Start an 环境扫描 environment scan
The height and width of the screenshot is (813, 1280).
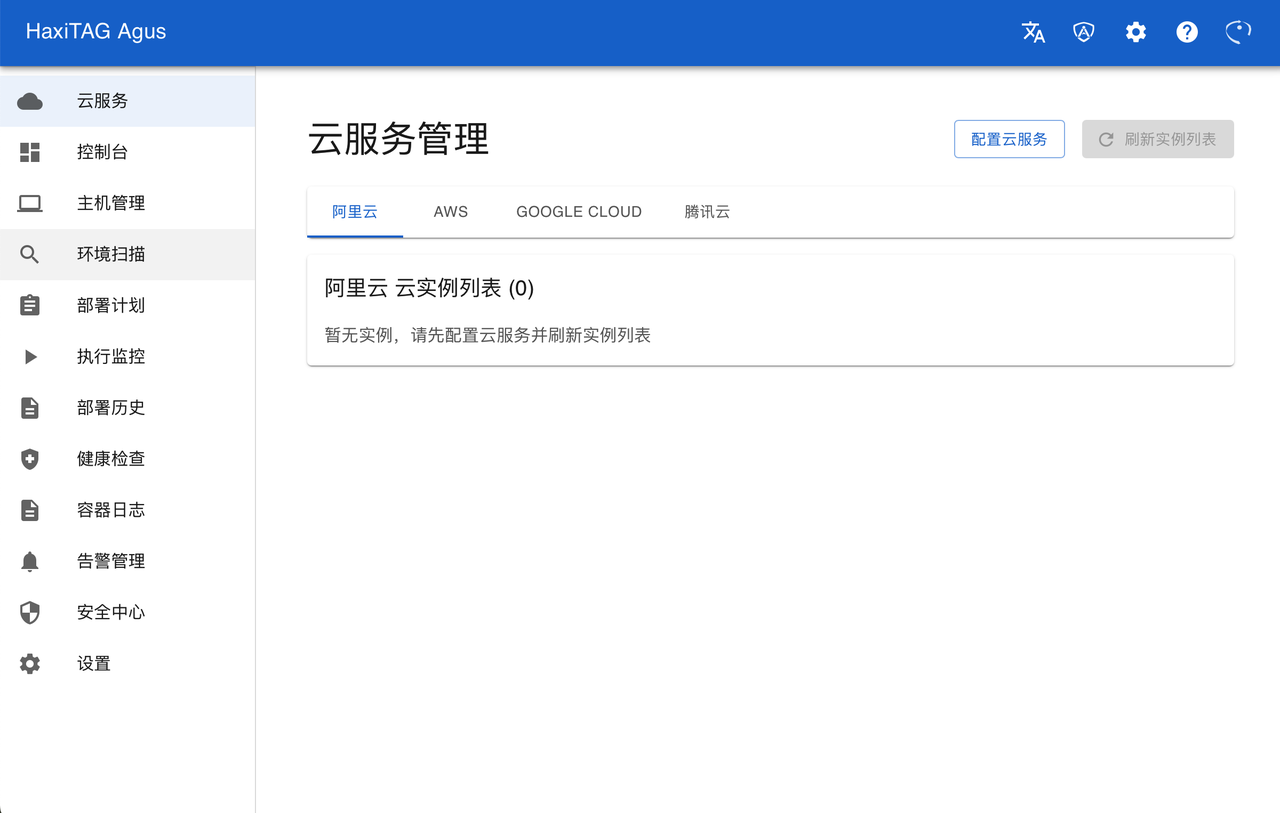click(110, 254)
